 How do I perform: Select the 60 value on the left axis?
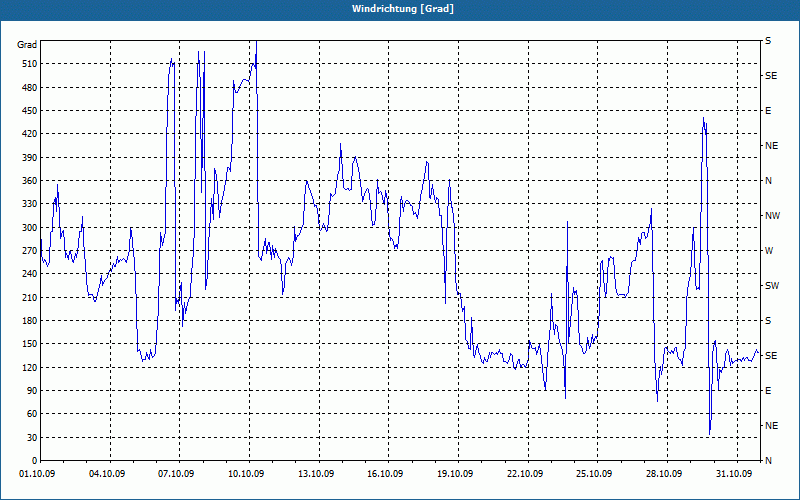(x=32, y=414)
